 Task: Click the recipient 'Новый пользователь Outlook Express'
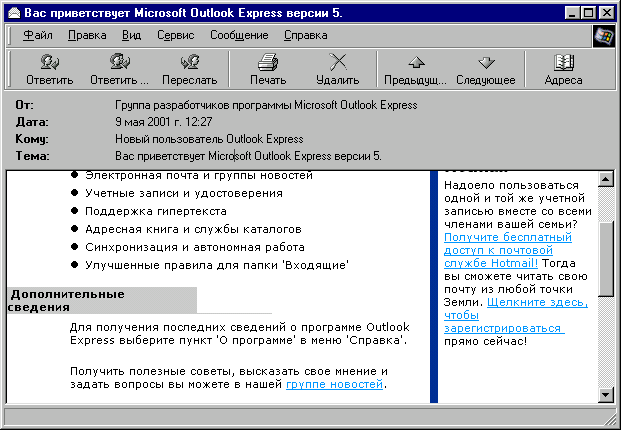click(209, 139)
